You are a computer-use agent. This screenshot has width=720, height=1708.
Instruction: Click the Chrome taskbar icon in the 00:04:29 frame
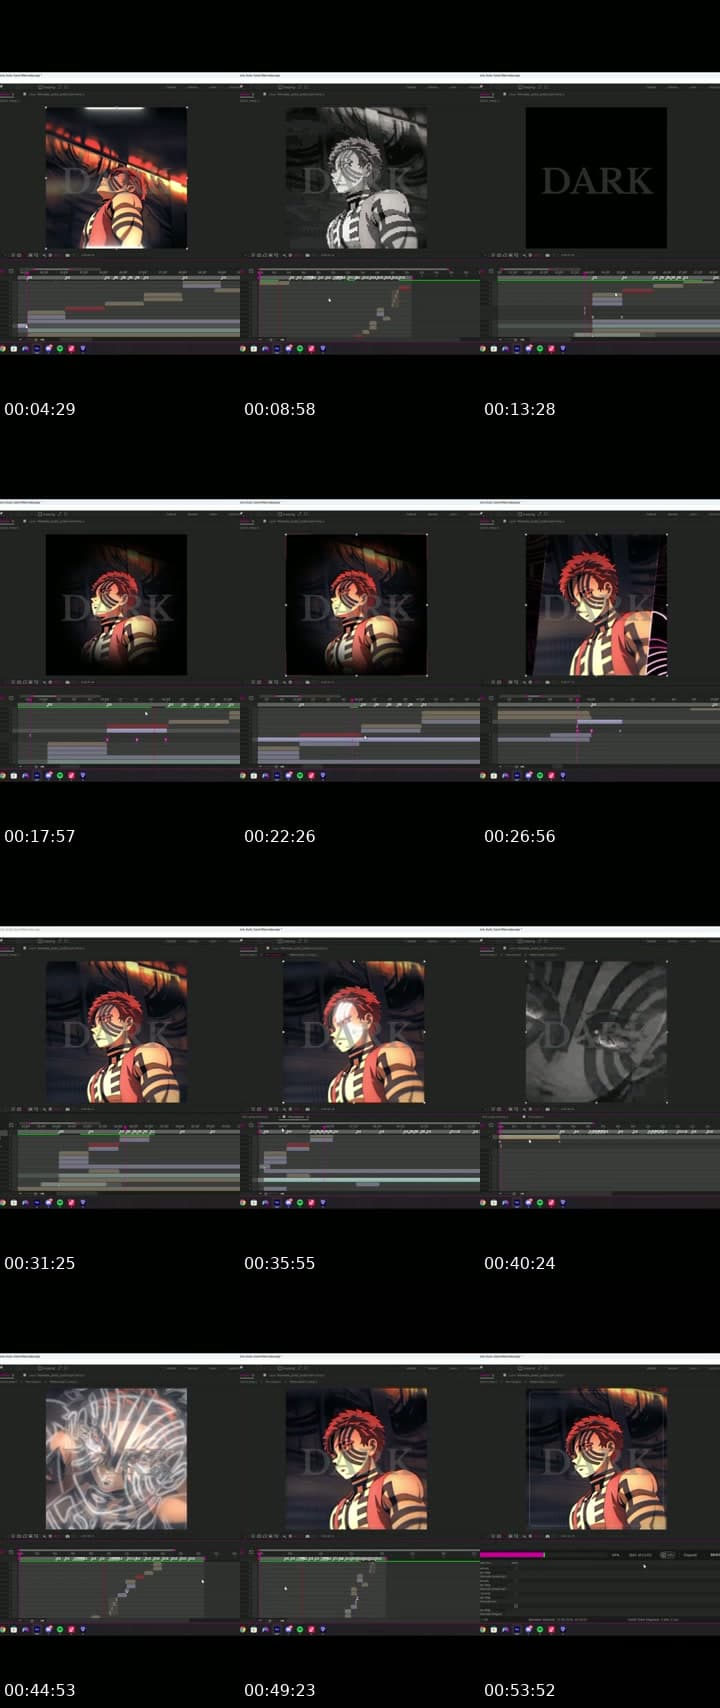click(x=3, y=349)
